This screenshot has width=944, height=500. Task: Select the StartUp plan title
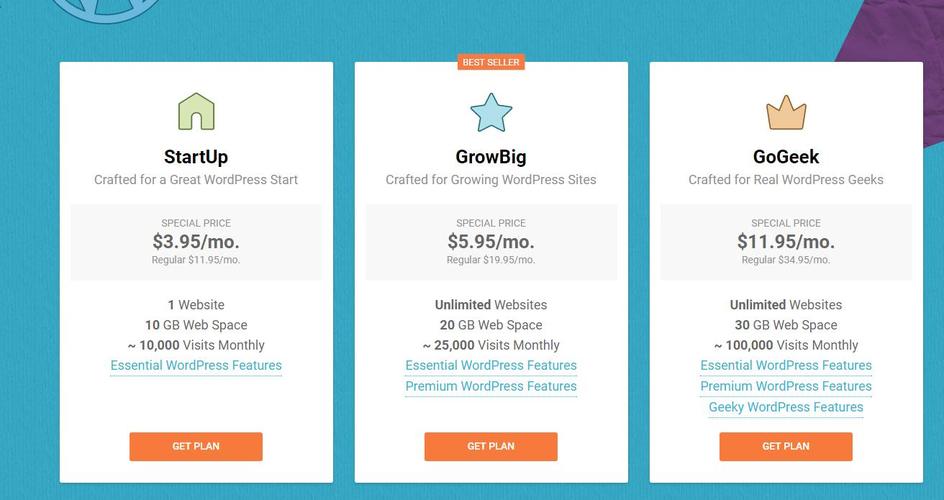pyautogui.click(x=196, y=157)
